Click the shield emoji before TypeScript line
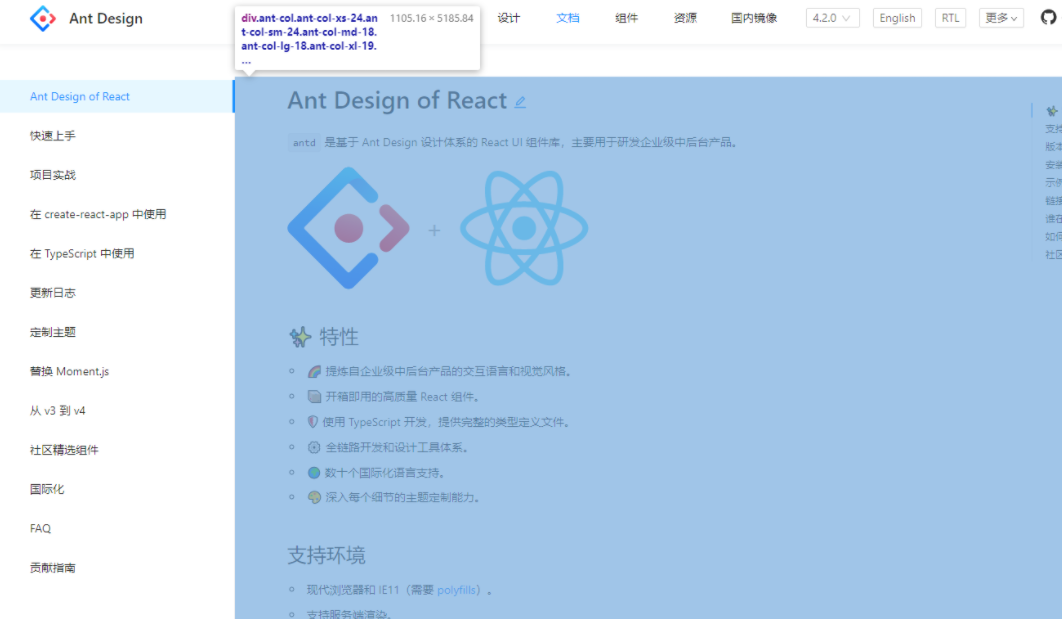 coord(312,422)
